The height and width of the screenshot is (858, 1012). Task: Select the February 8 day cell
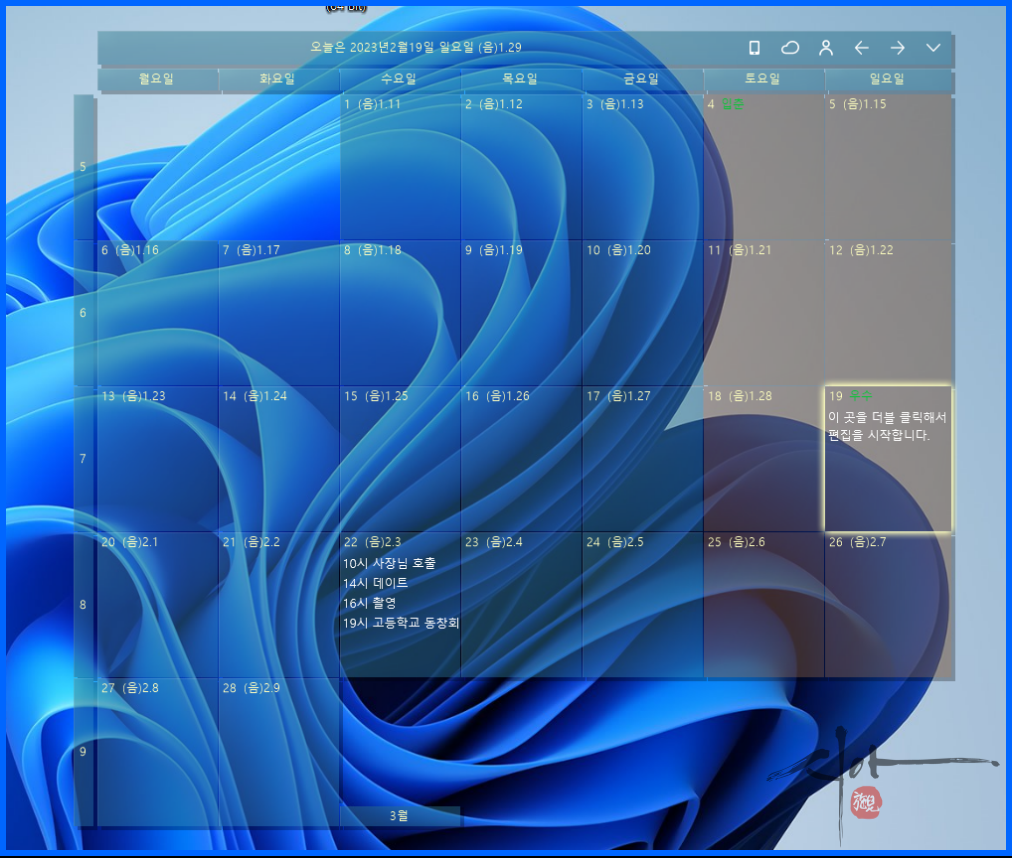click(x=400, y=313)
